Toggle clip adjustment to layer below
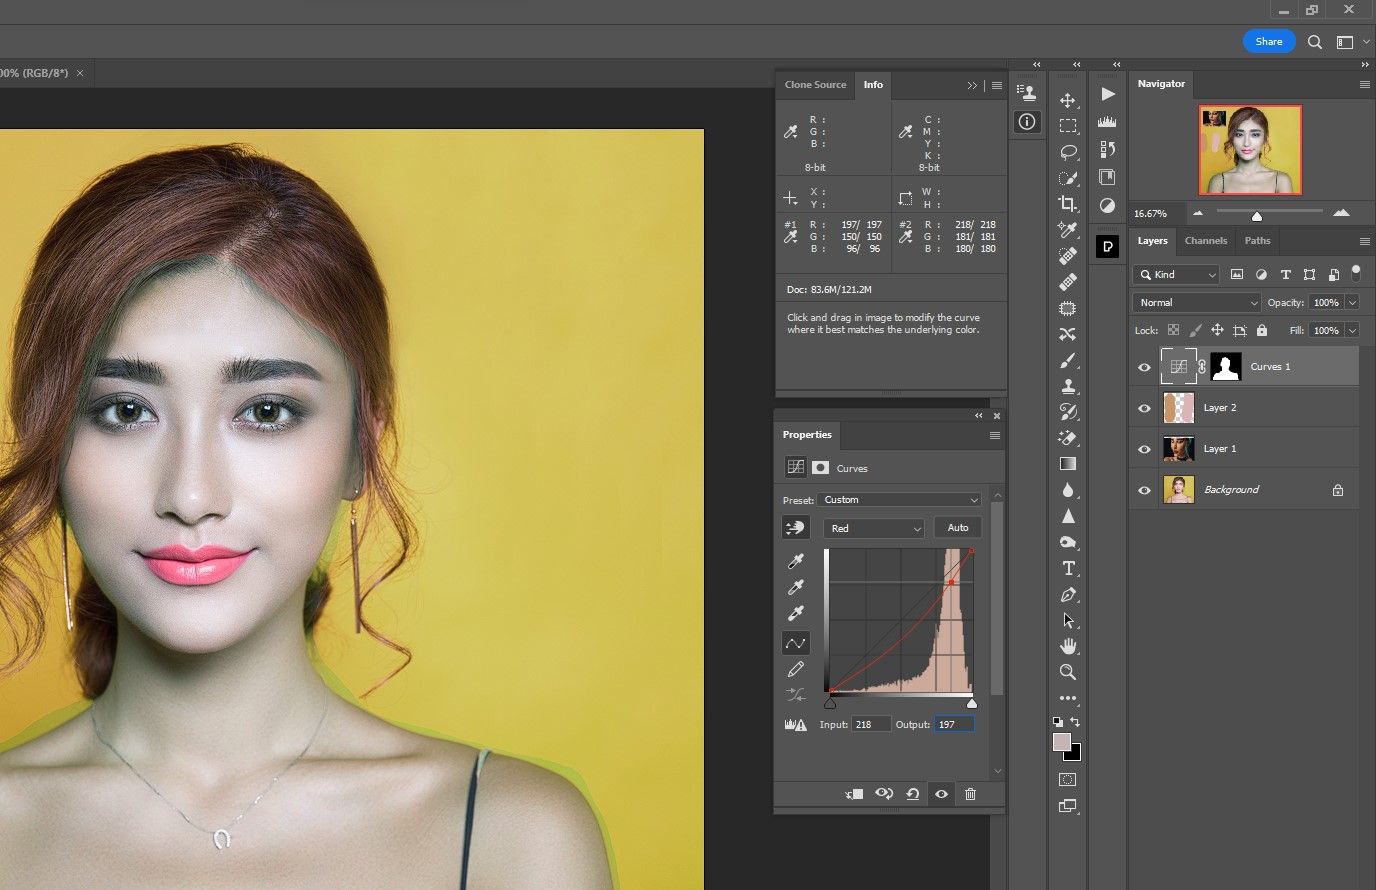Image resolution: width=1376 pixels, height=890 pixels. point(854,794)
